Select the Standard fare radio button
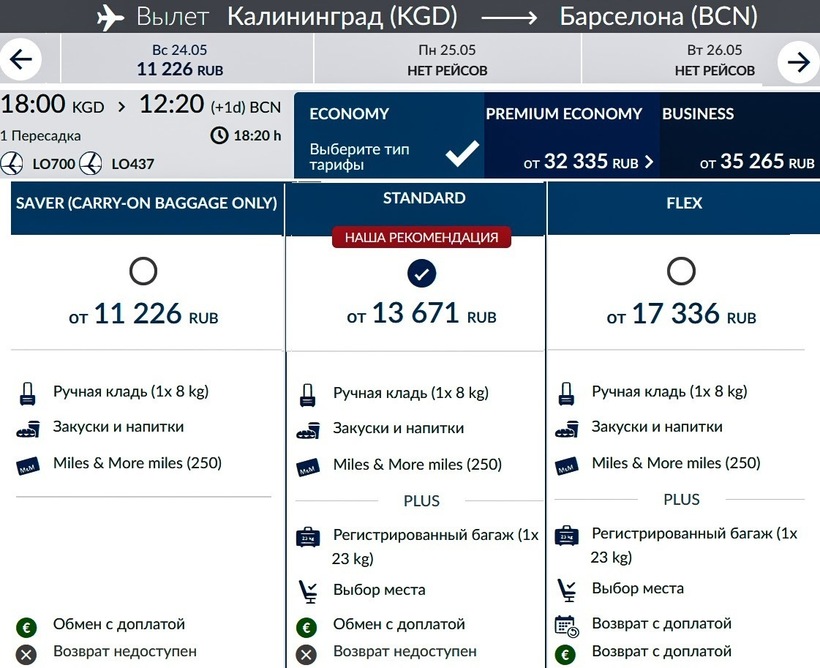This screenshot has width=820, height=668. [421, 273]
